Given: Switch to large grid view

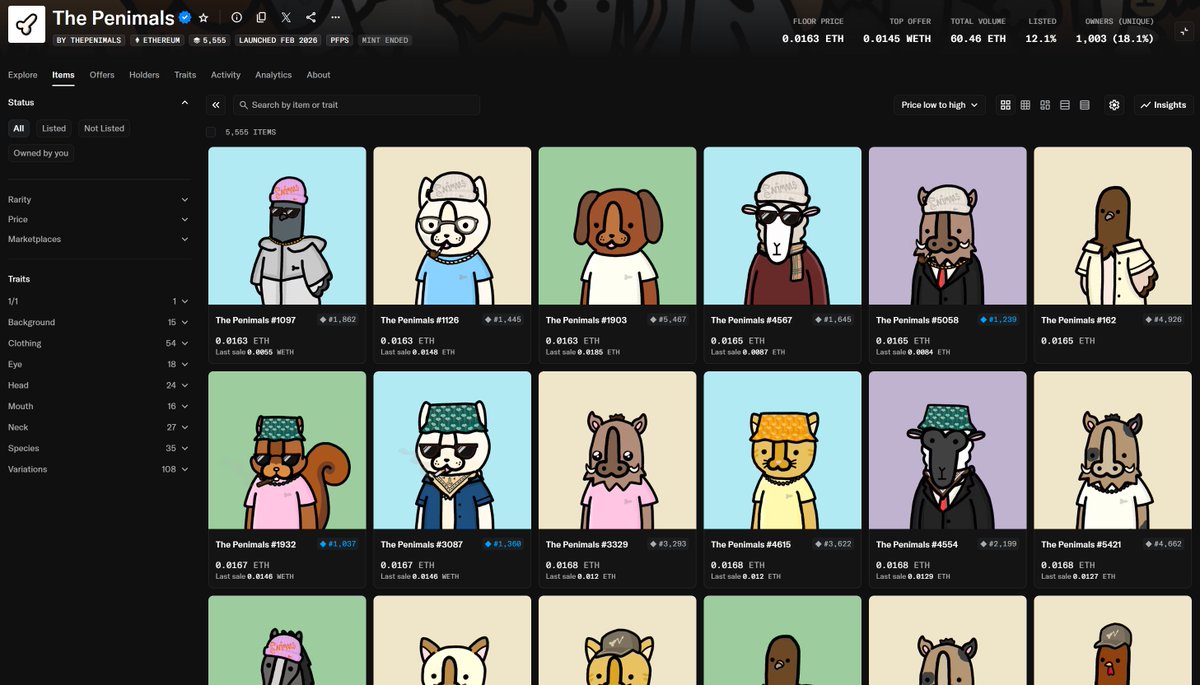Looking at the screenshot, I should pyautogui.click(x=1006, y=105).
